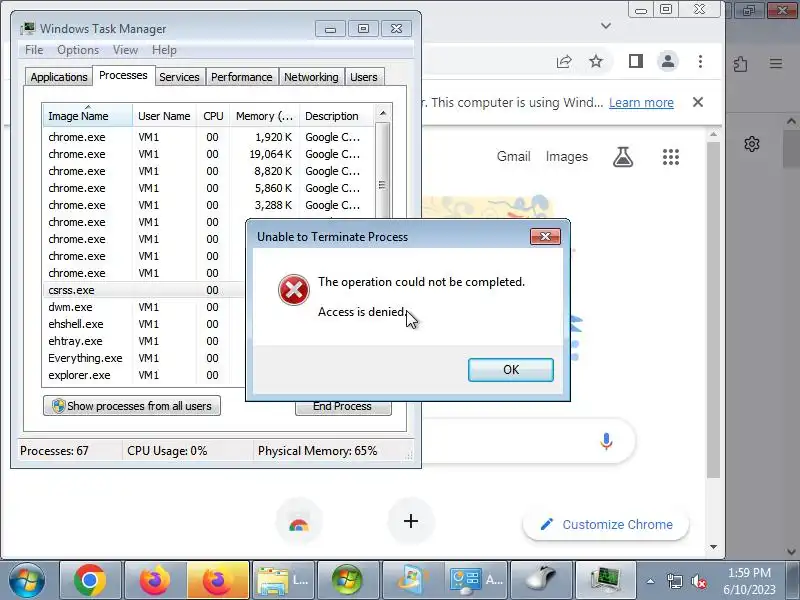Image resolution: width=800 pixels, height=600 pixels.
Task: Click the Chrome share page icon
Action: click(x=564, y=62)
